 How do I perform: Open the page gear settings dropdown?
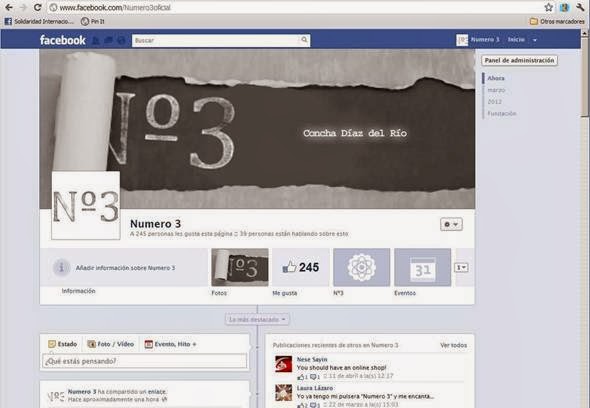point(451,224)
